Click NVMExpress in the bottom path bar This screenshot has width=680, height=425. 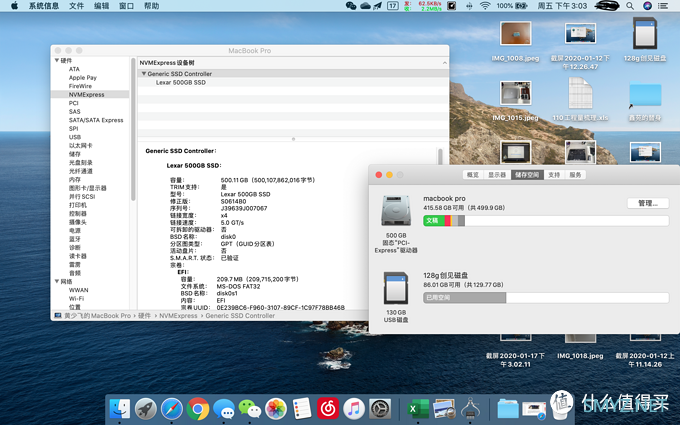point(178,316)
